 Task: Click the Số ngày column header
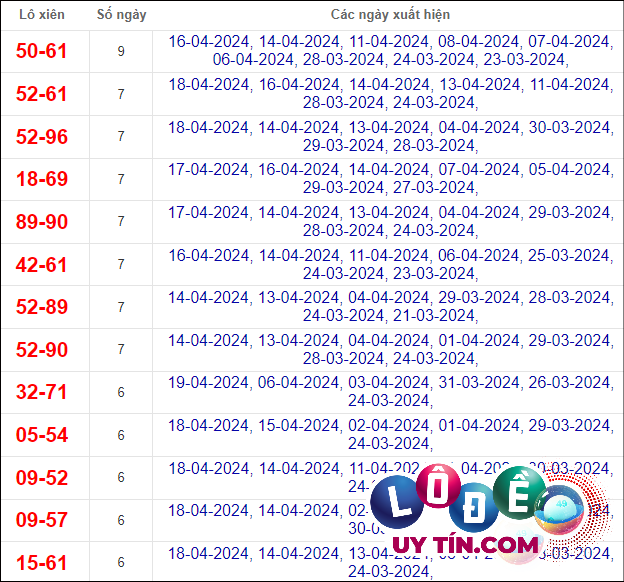click(x=121, y=15)
